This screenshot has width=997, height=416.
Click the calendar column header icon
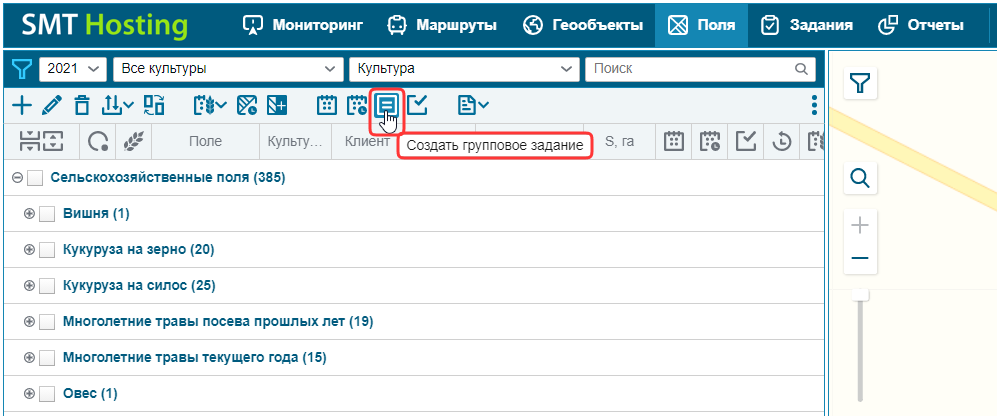coord(674,141)
